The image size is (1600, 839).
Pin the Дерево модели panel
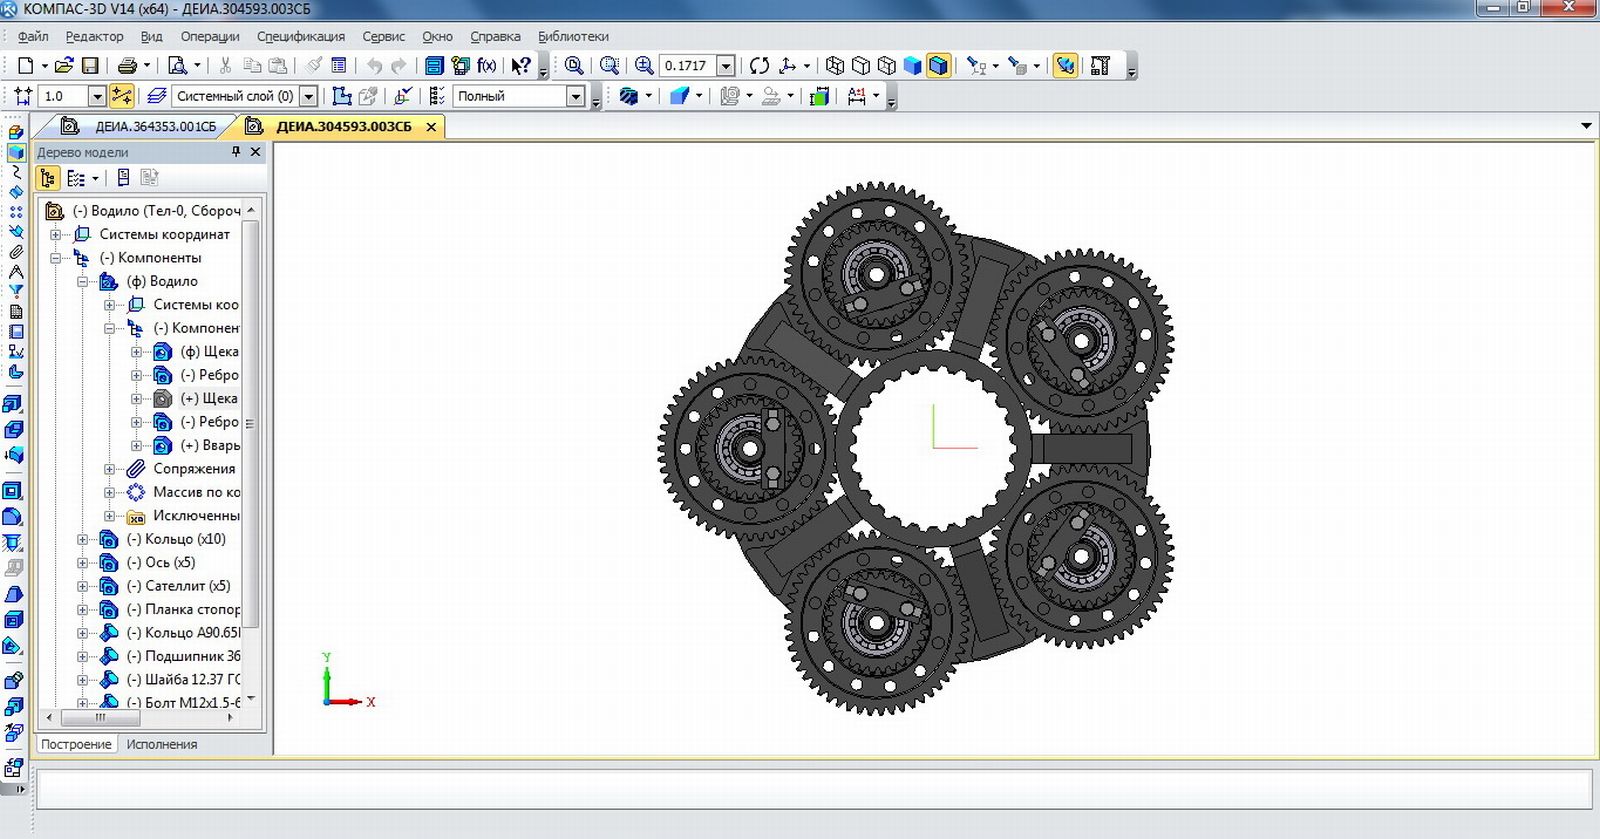tap(236, 152)
